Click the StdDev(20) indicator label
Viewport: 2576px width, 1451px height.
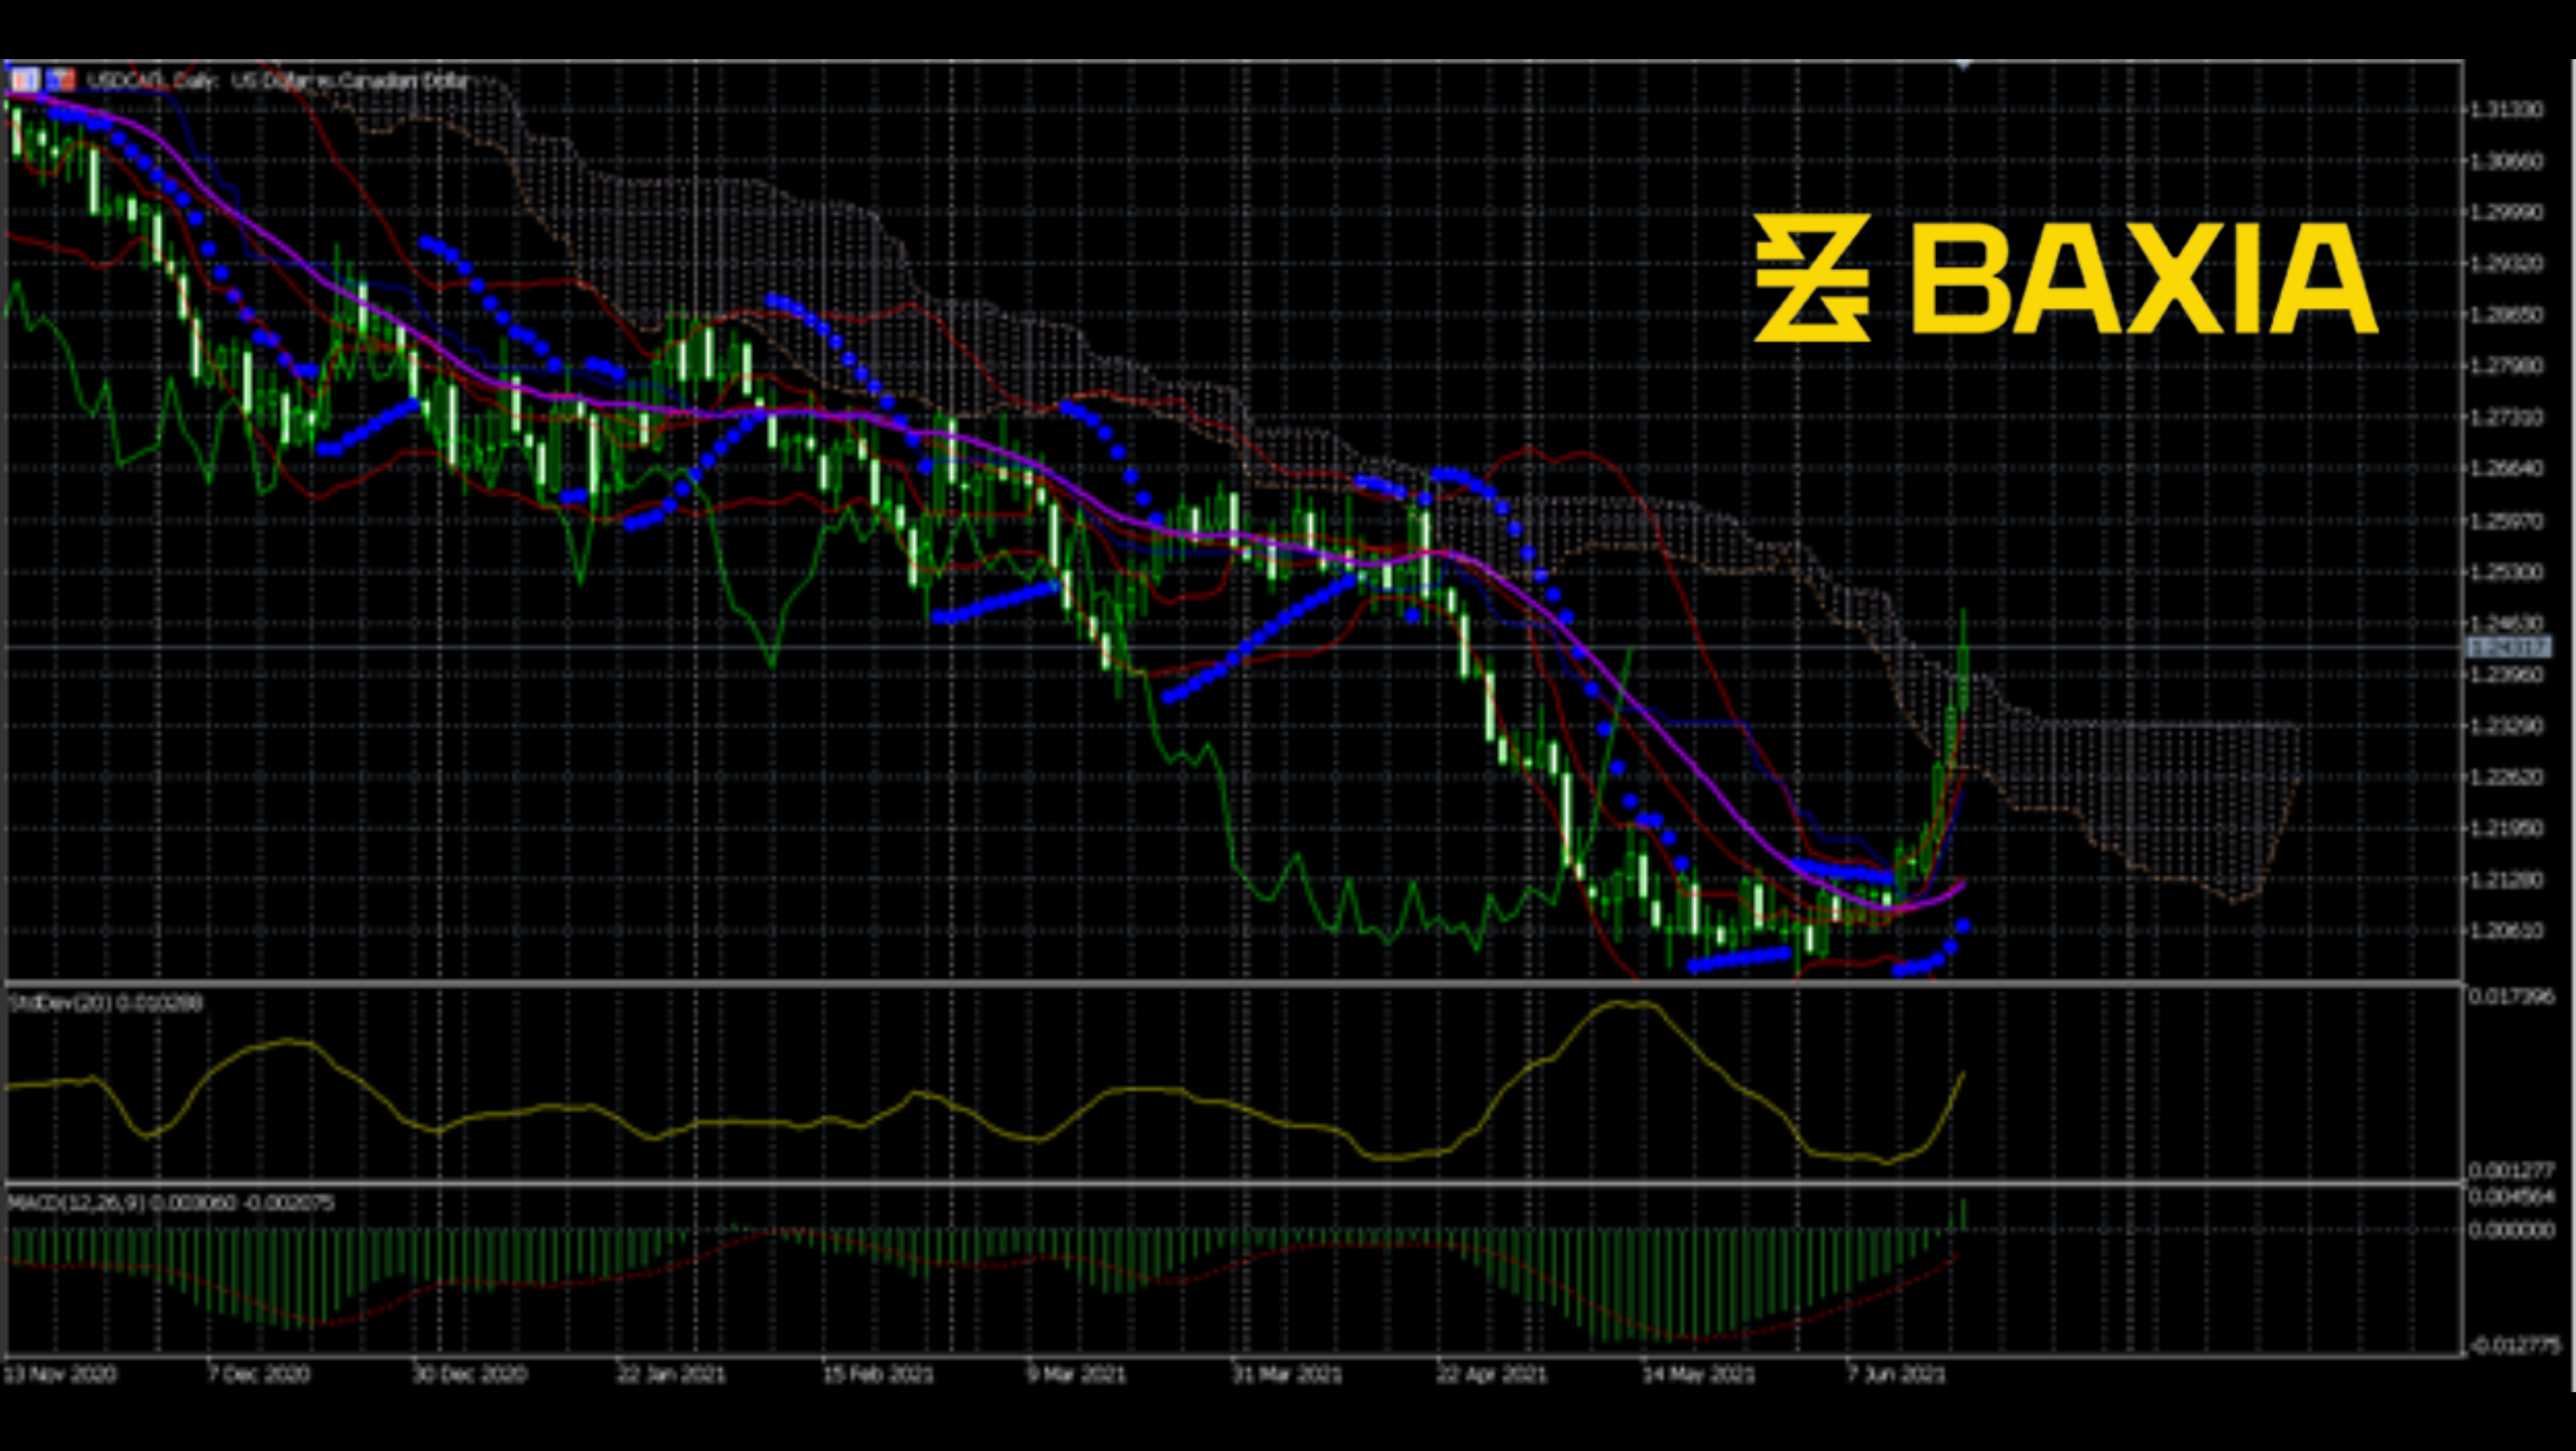(106, 1002)
